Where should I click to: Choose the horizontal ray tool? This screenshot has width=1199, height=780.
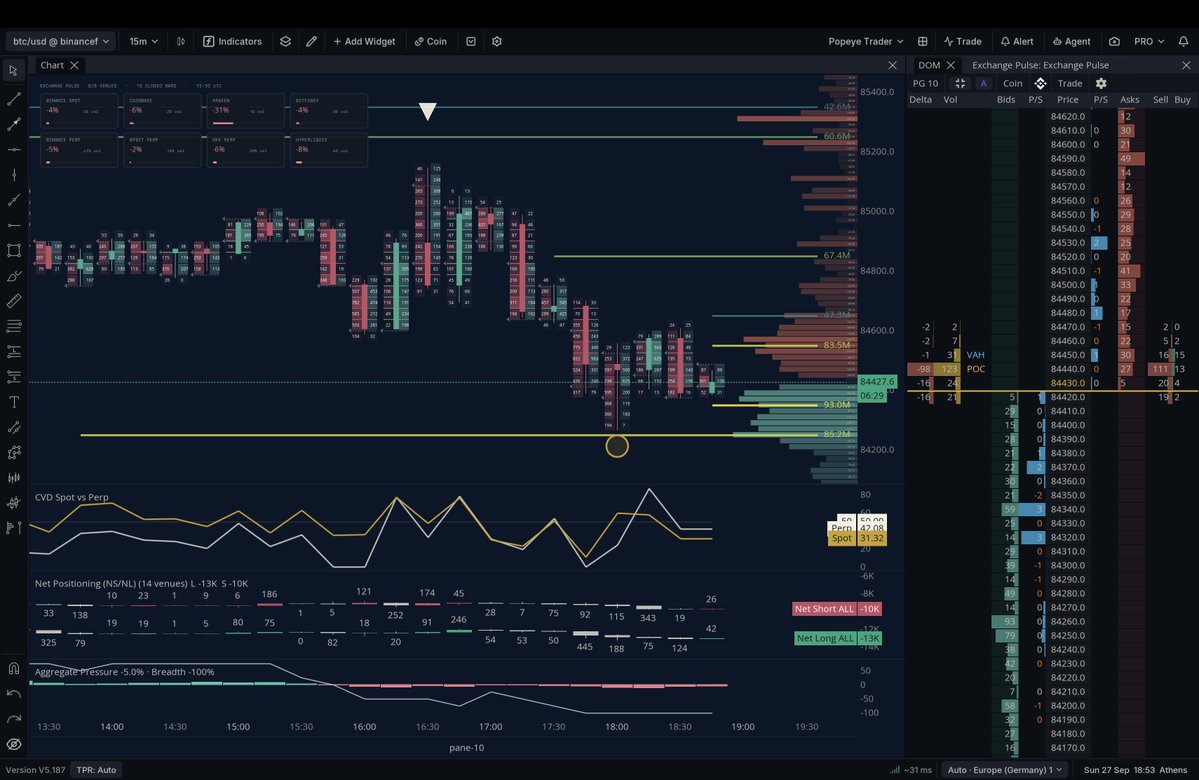click(14, 226)
